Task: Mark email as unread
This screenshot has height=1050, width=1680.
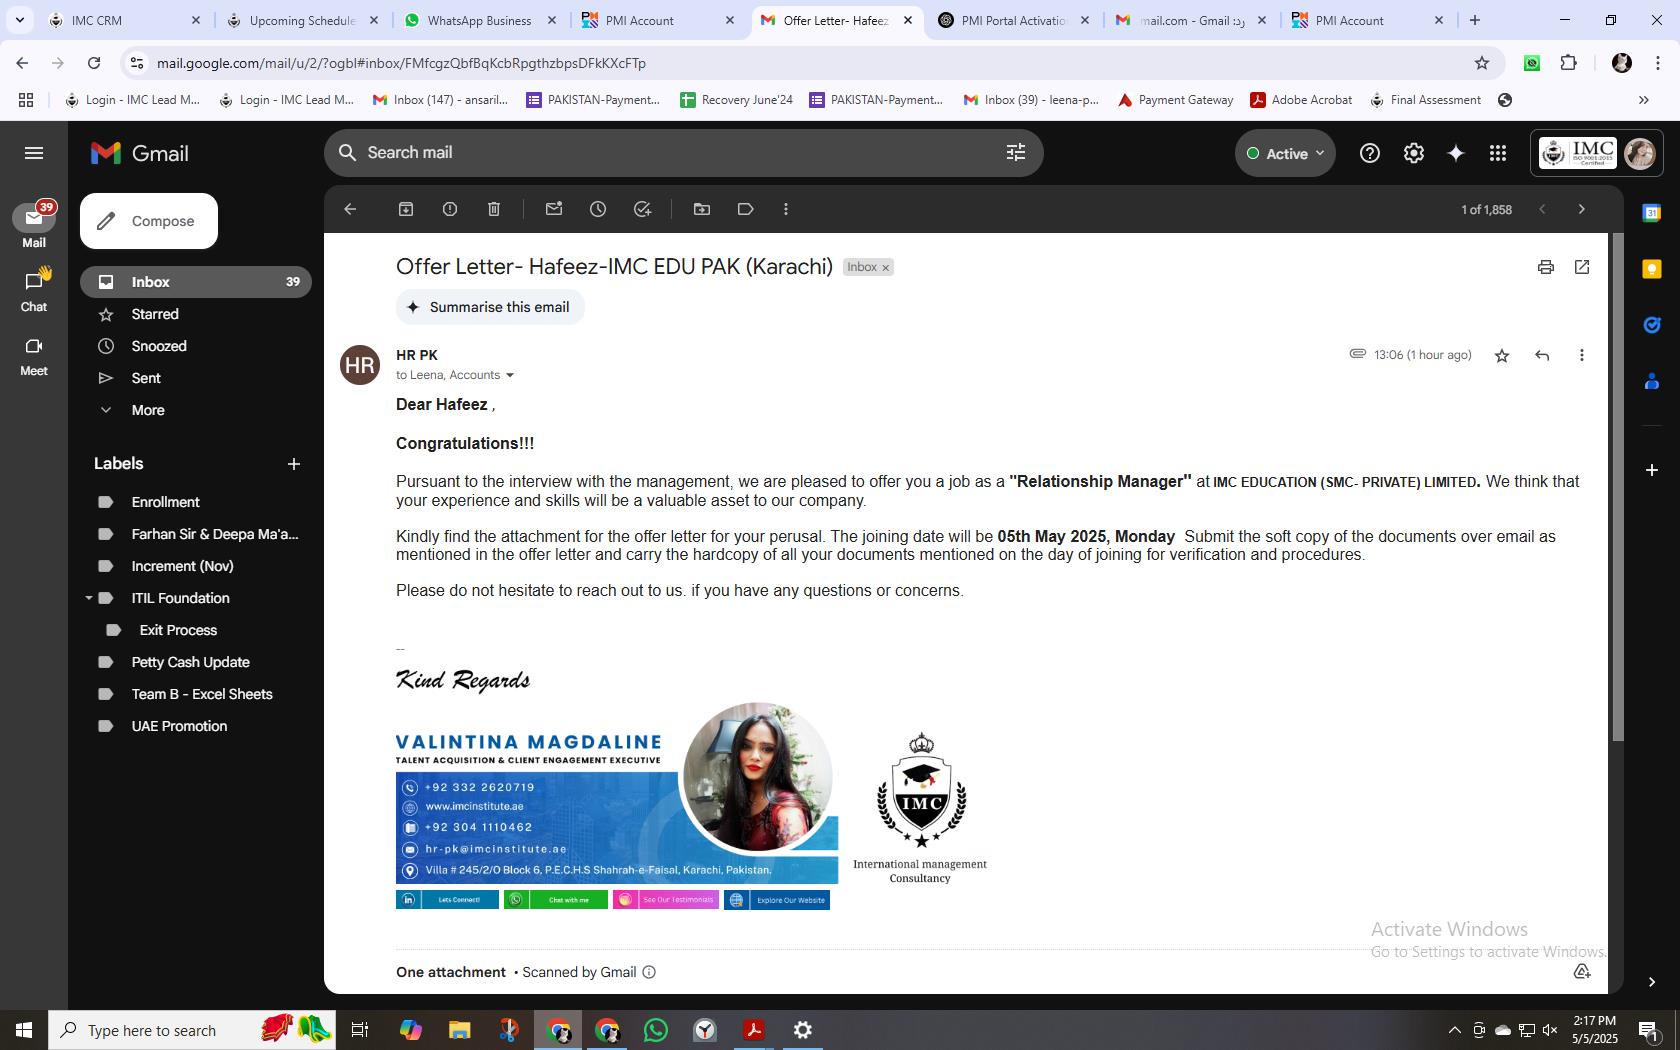Action: (554, 209)
